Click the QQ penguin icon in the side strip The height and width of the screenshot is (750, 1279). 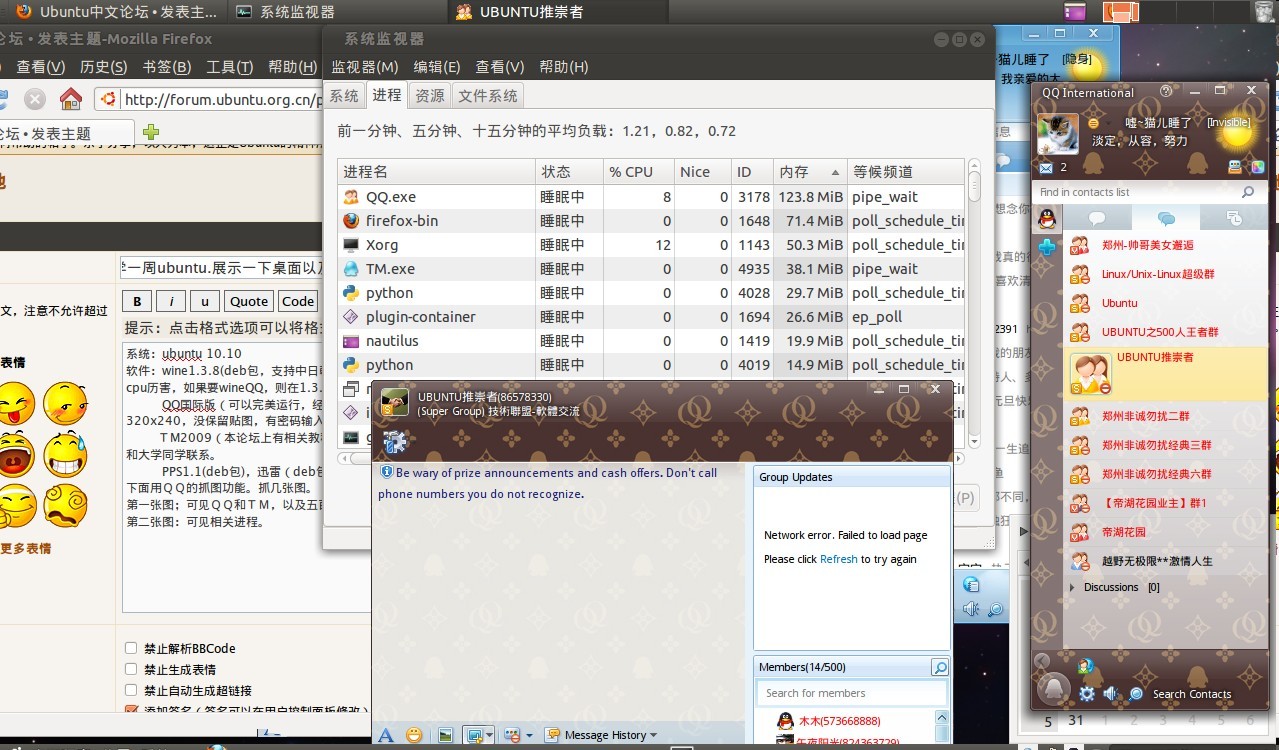point(1046,217)
